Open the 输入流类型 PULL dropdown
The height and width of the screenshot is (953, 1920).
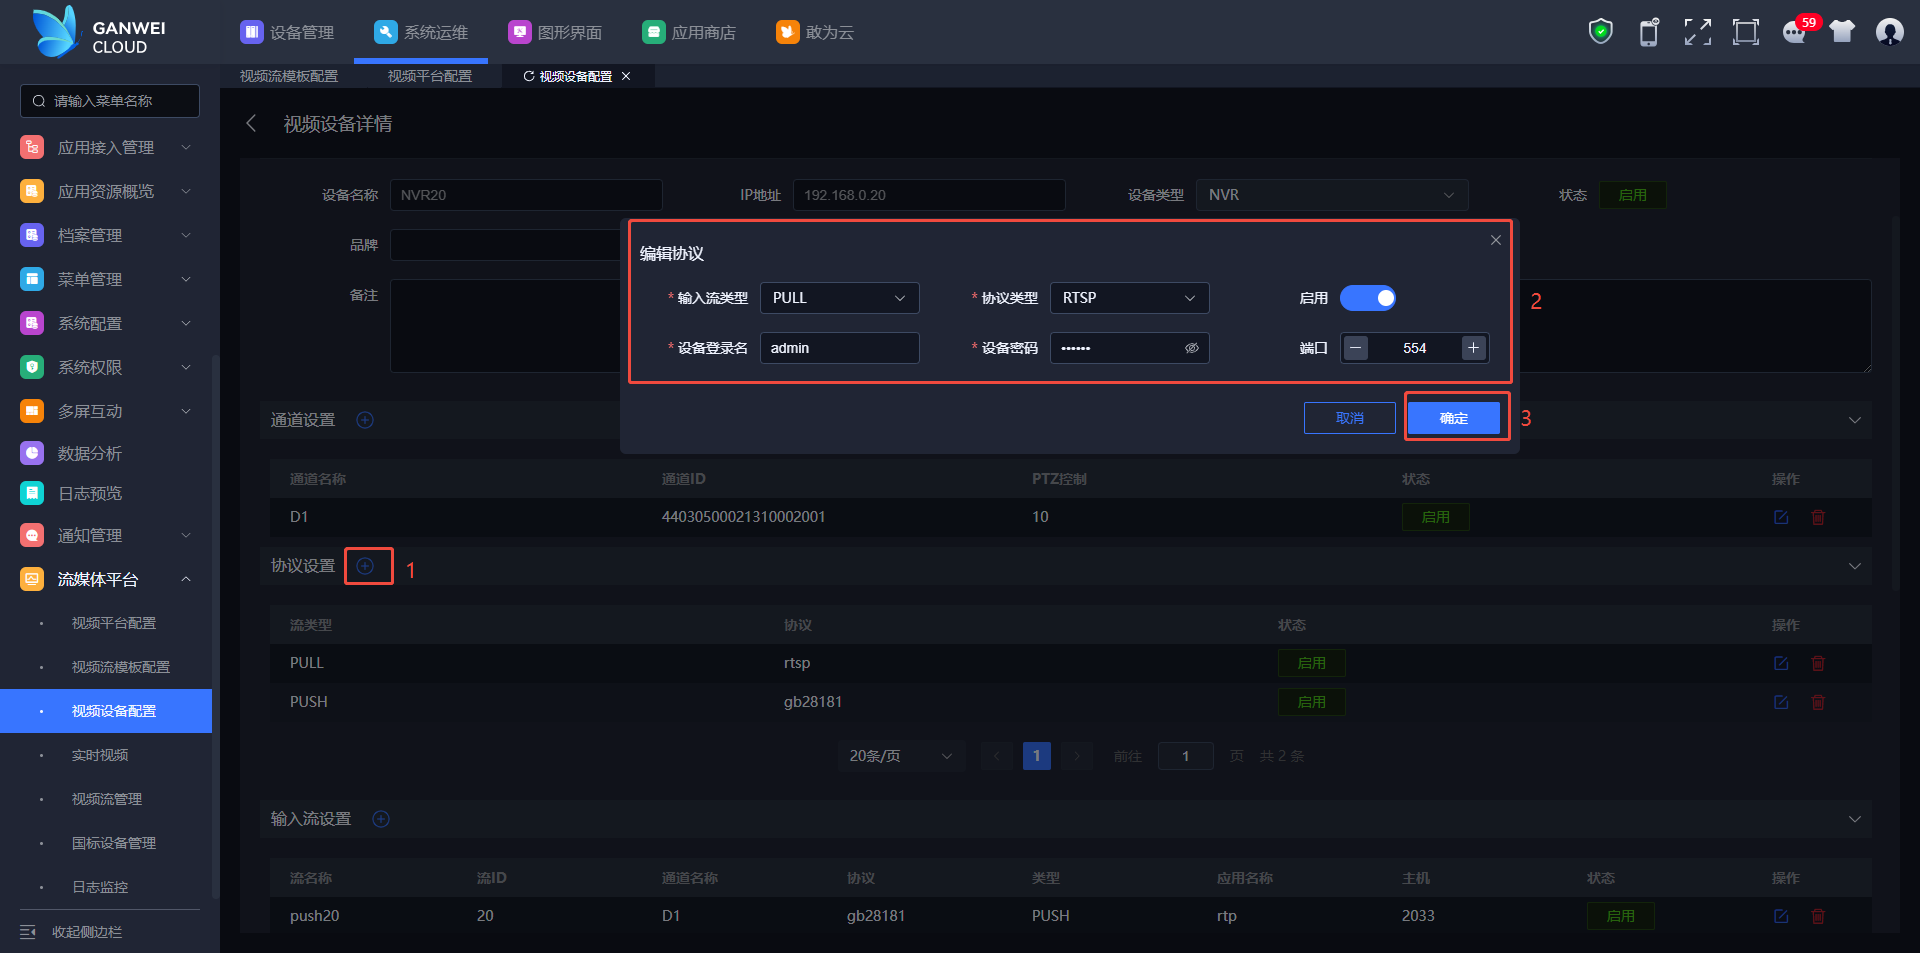(x=838, y=298)
